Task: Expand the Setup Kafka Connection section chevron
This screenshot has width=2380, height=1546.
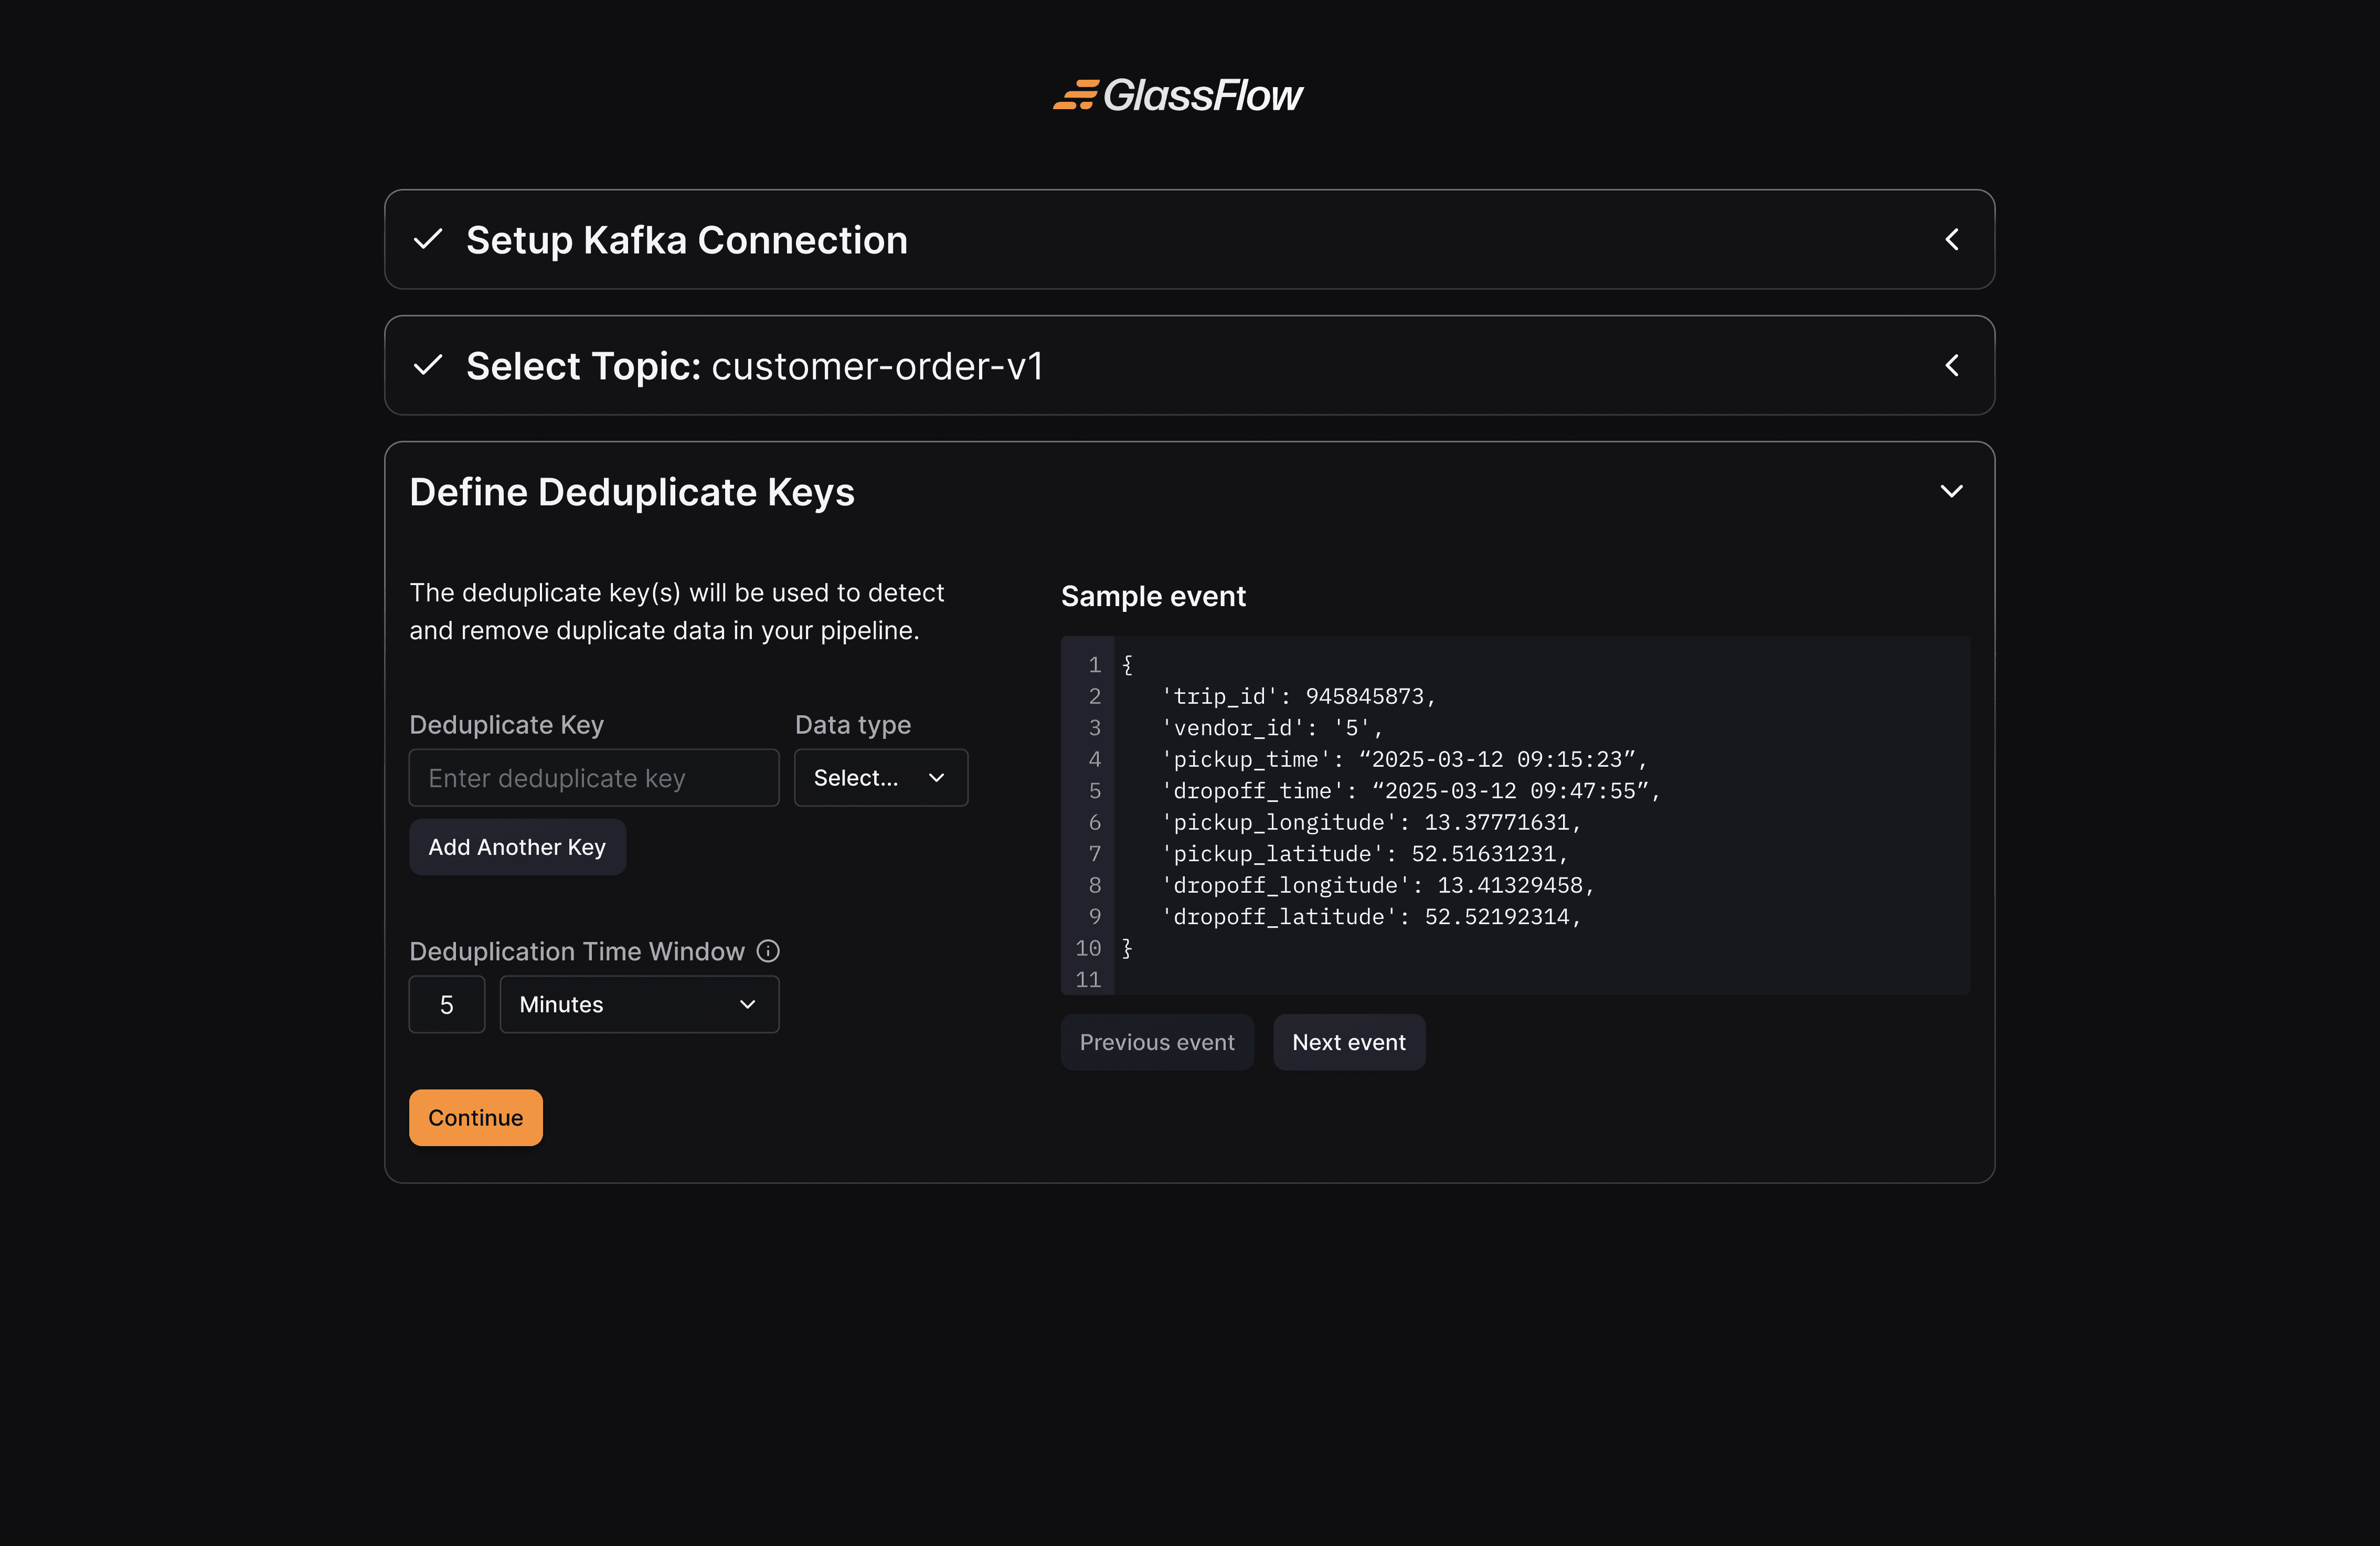Action: click(x=1951, y=240)
